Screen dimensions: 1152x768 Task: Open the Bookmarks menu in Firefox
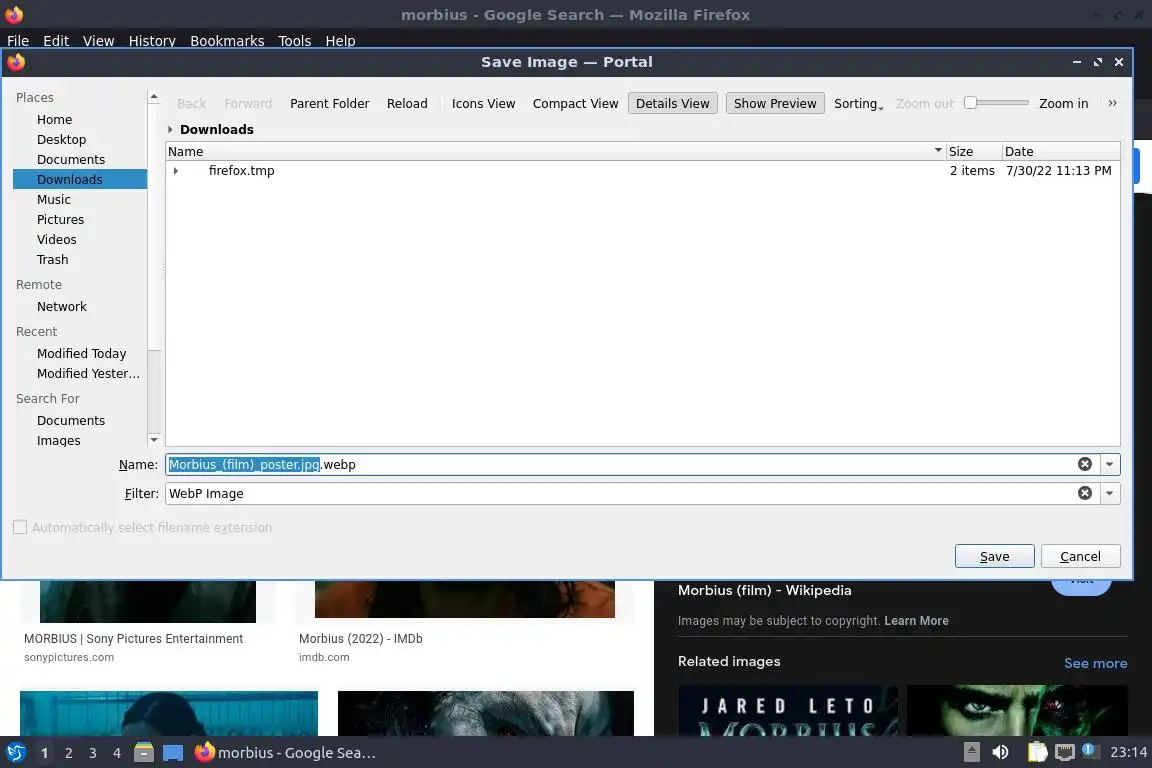tap(227, 40)
